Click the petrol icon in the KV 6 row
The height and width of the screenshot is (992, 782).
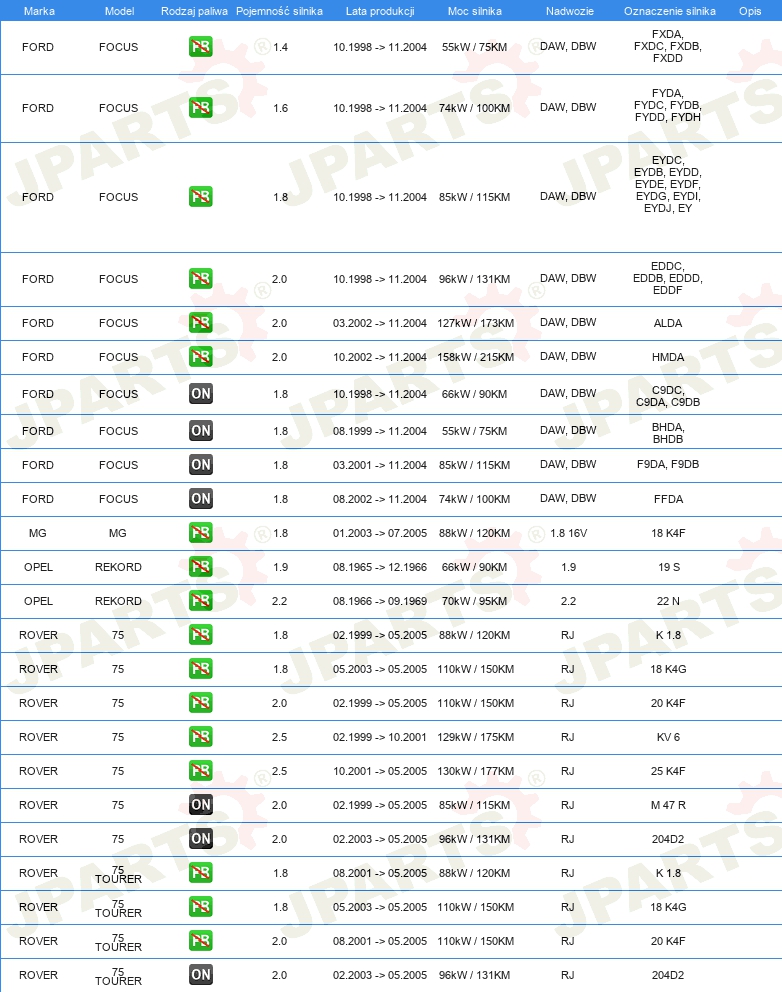coord(201,737)
